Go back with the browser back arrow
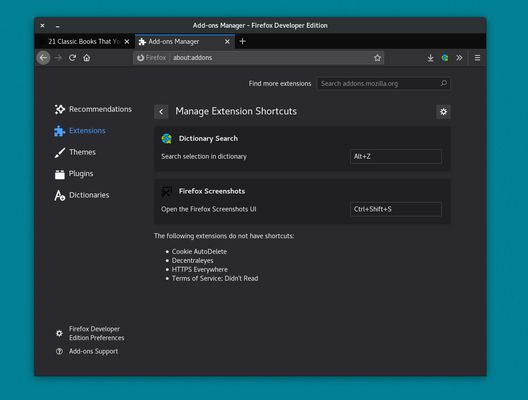Viewport: 528px width, 400px height. click(x=43, y=58)
